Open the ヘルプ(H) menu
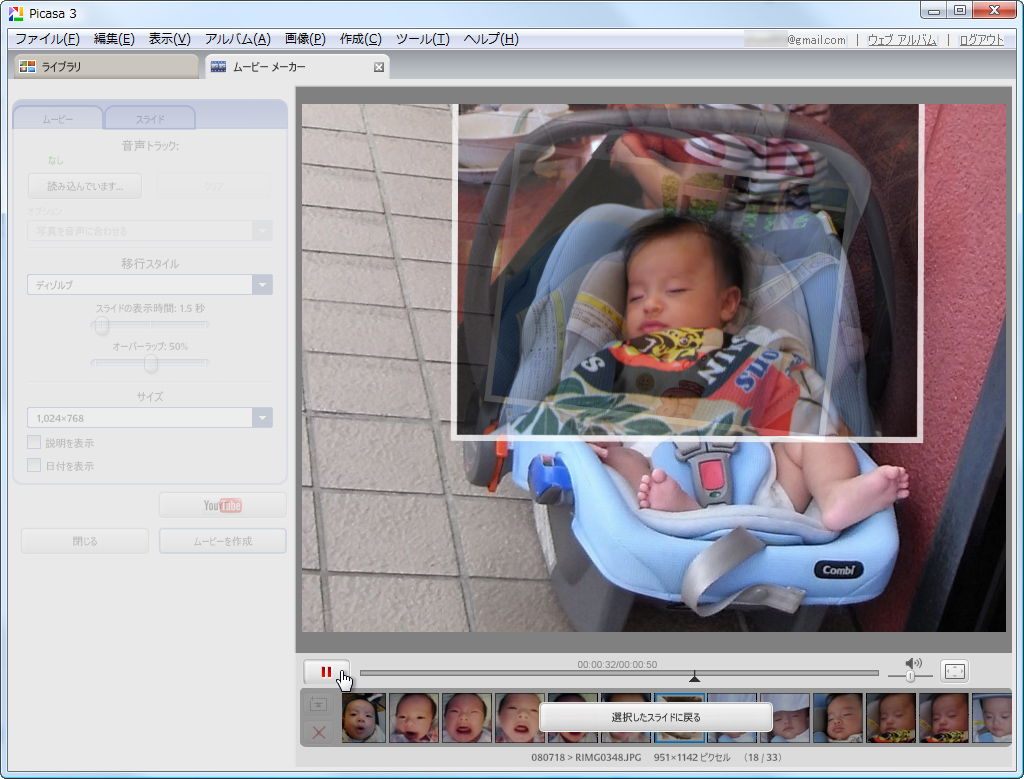Screen dimensions: 1024x779 [490, 39]
